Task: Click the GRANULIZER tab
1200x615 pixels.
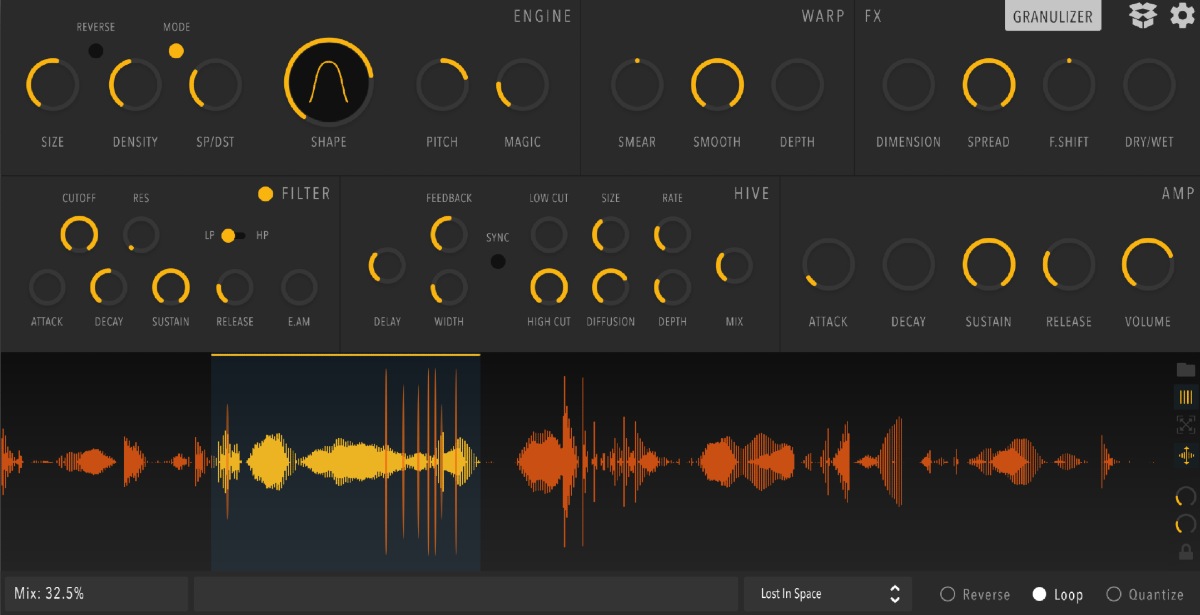Action: (x=1052, y=16)
